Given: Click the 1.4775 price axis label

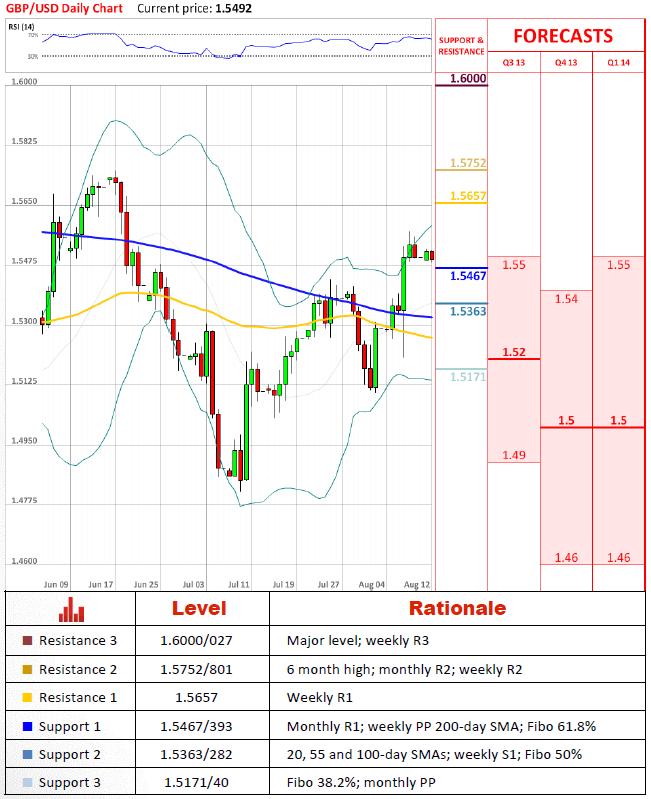Looking at the screenshot, I should (x=24, y=500).
